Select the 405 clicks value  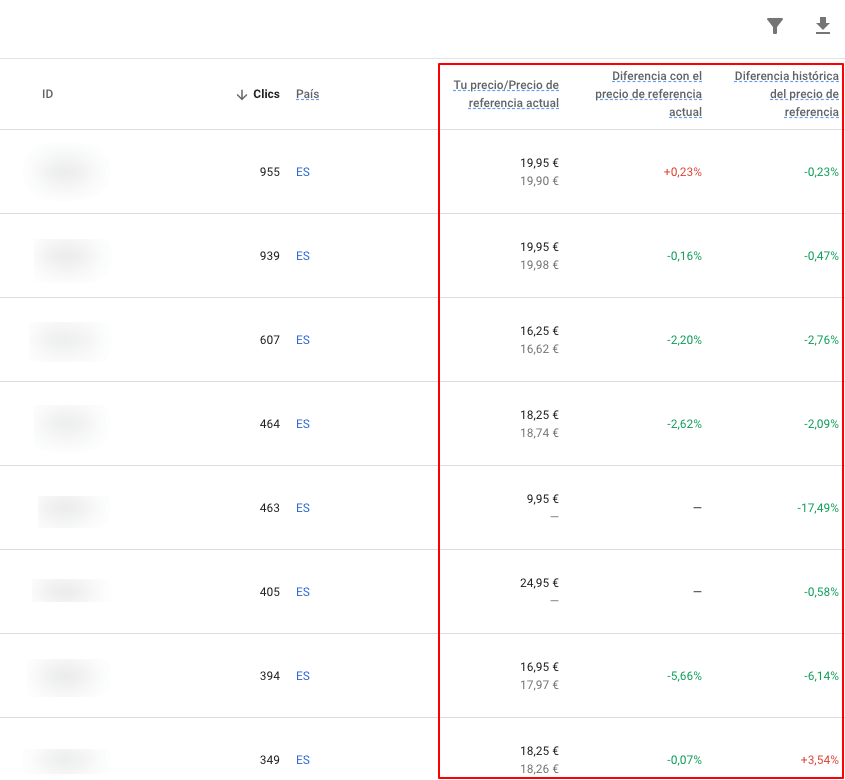[269, 592]
